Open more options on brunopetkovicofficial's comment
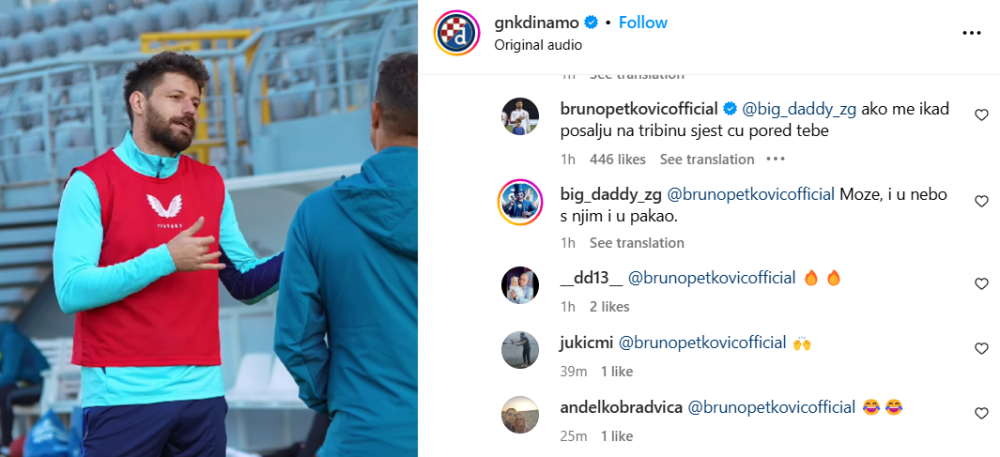Image resolution: width=1000 pixels, height=457 pixels. (775, 159)
